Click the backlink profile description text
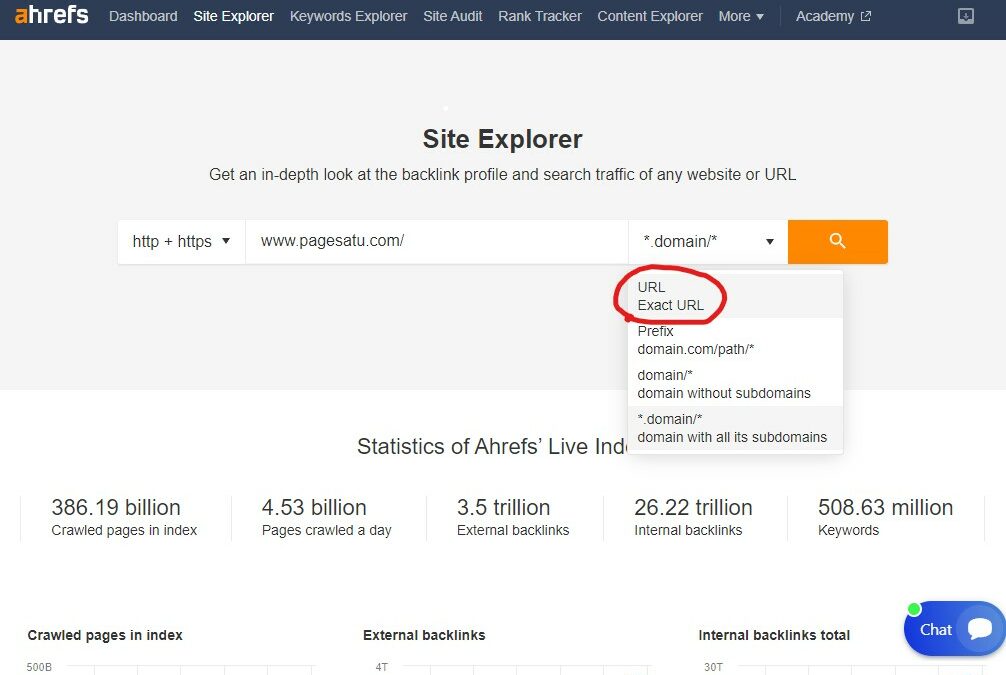 pyautogui.click(x=502, y=175)
